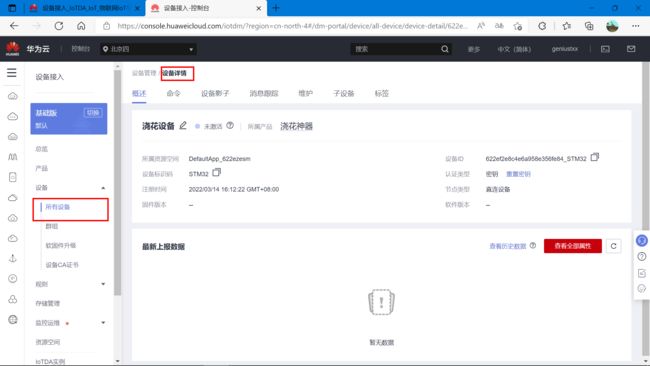Click the 重置密钥 link

[518, 174]
